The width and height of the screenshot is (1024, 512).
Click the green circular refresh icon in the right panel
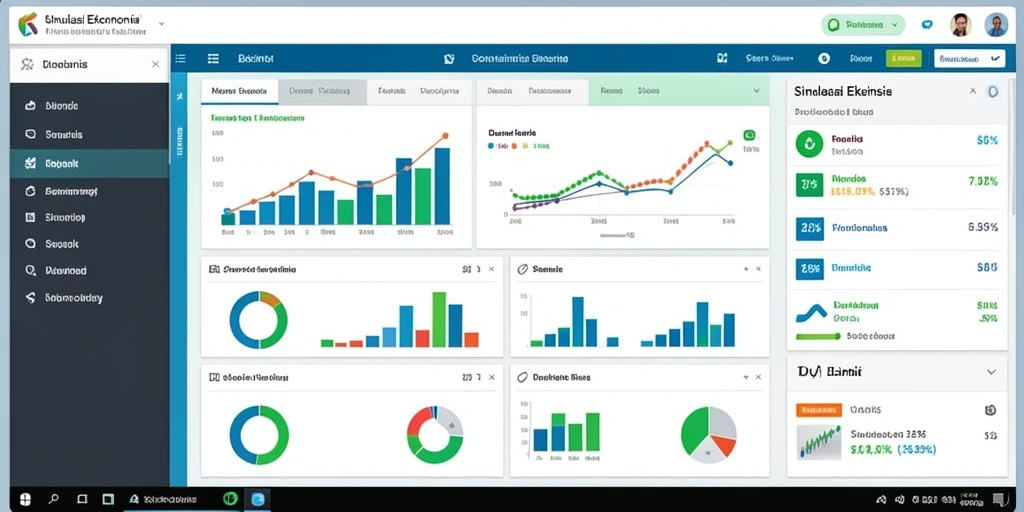[809, 144]
